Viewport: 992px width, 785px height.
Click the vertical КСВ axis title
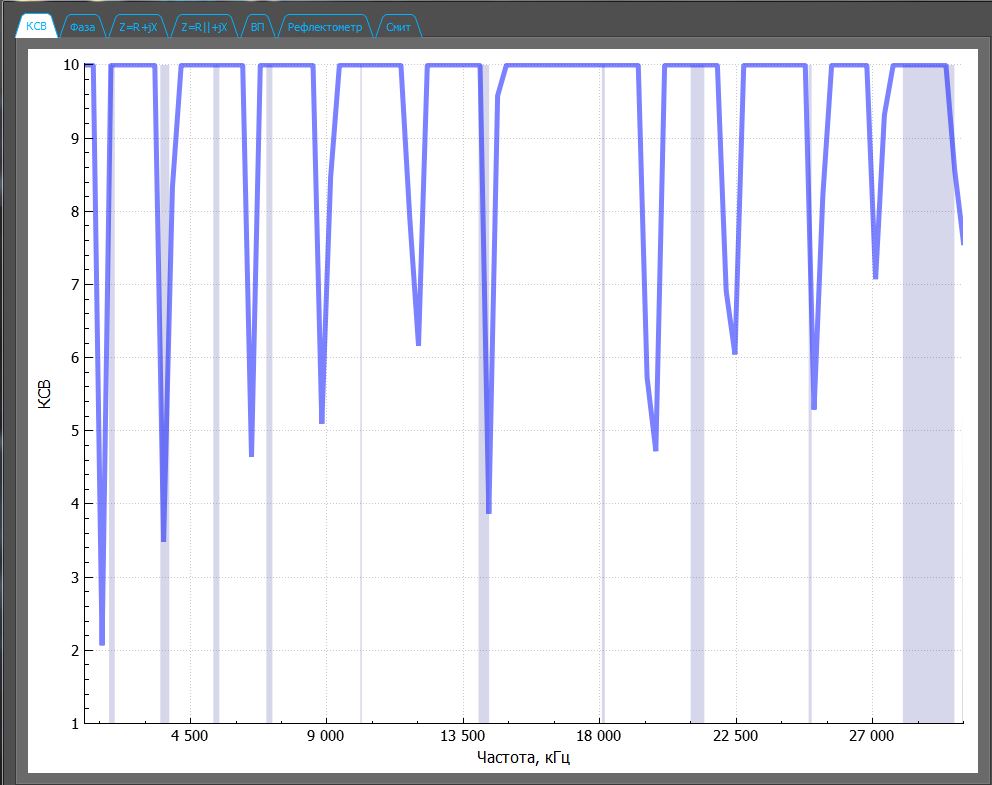(x=44, y=393)
